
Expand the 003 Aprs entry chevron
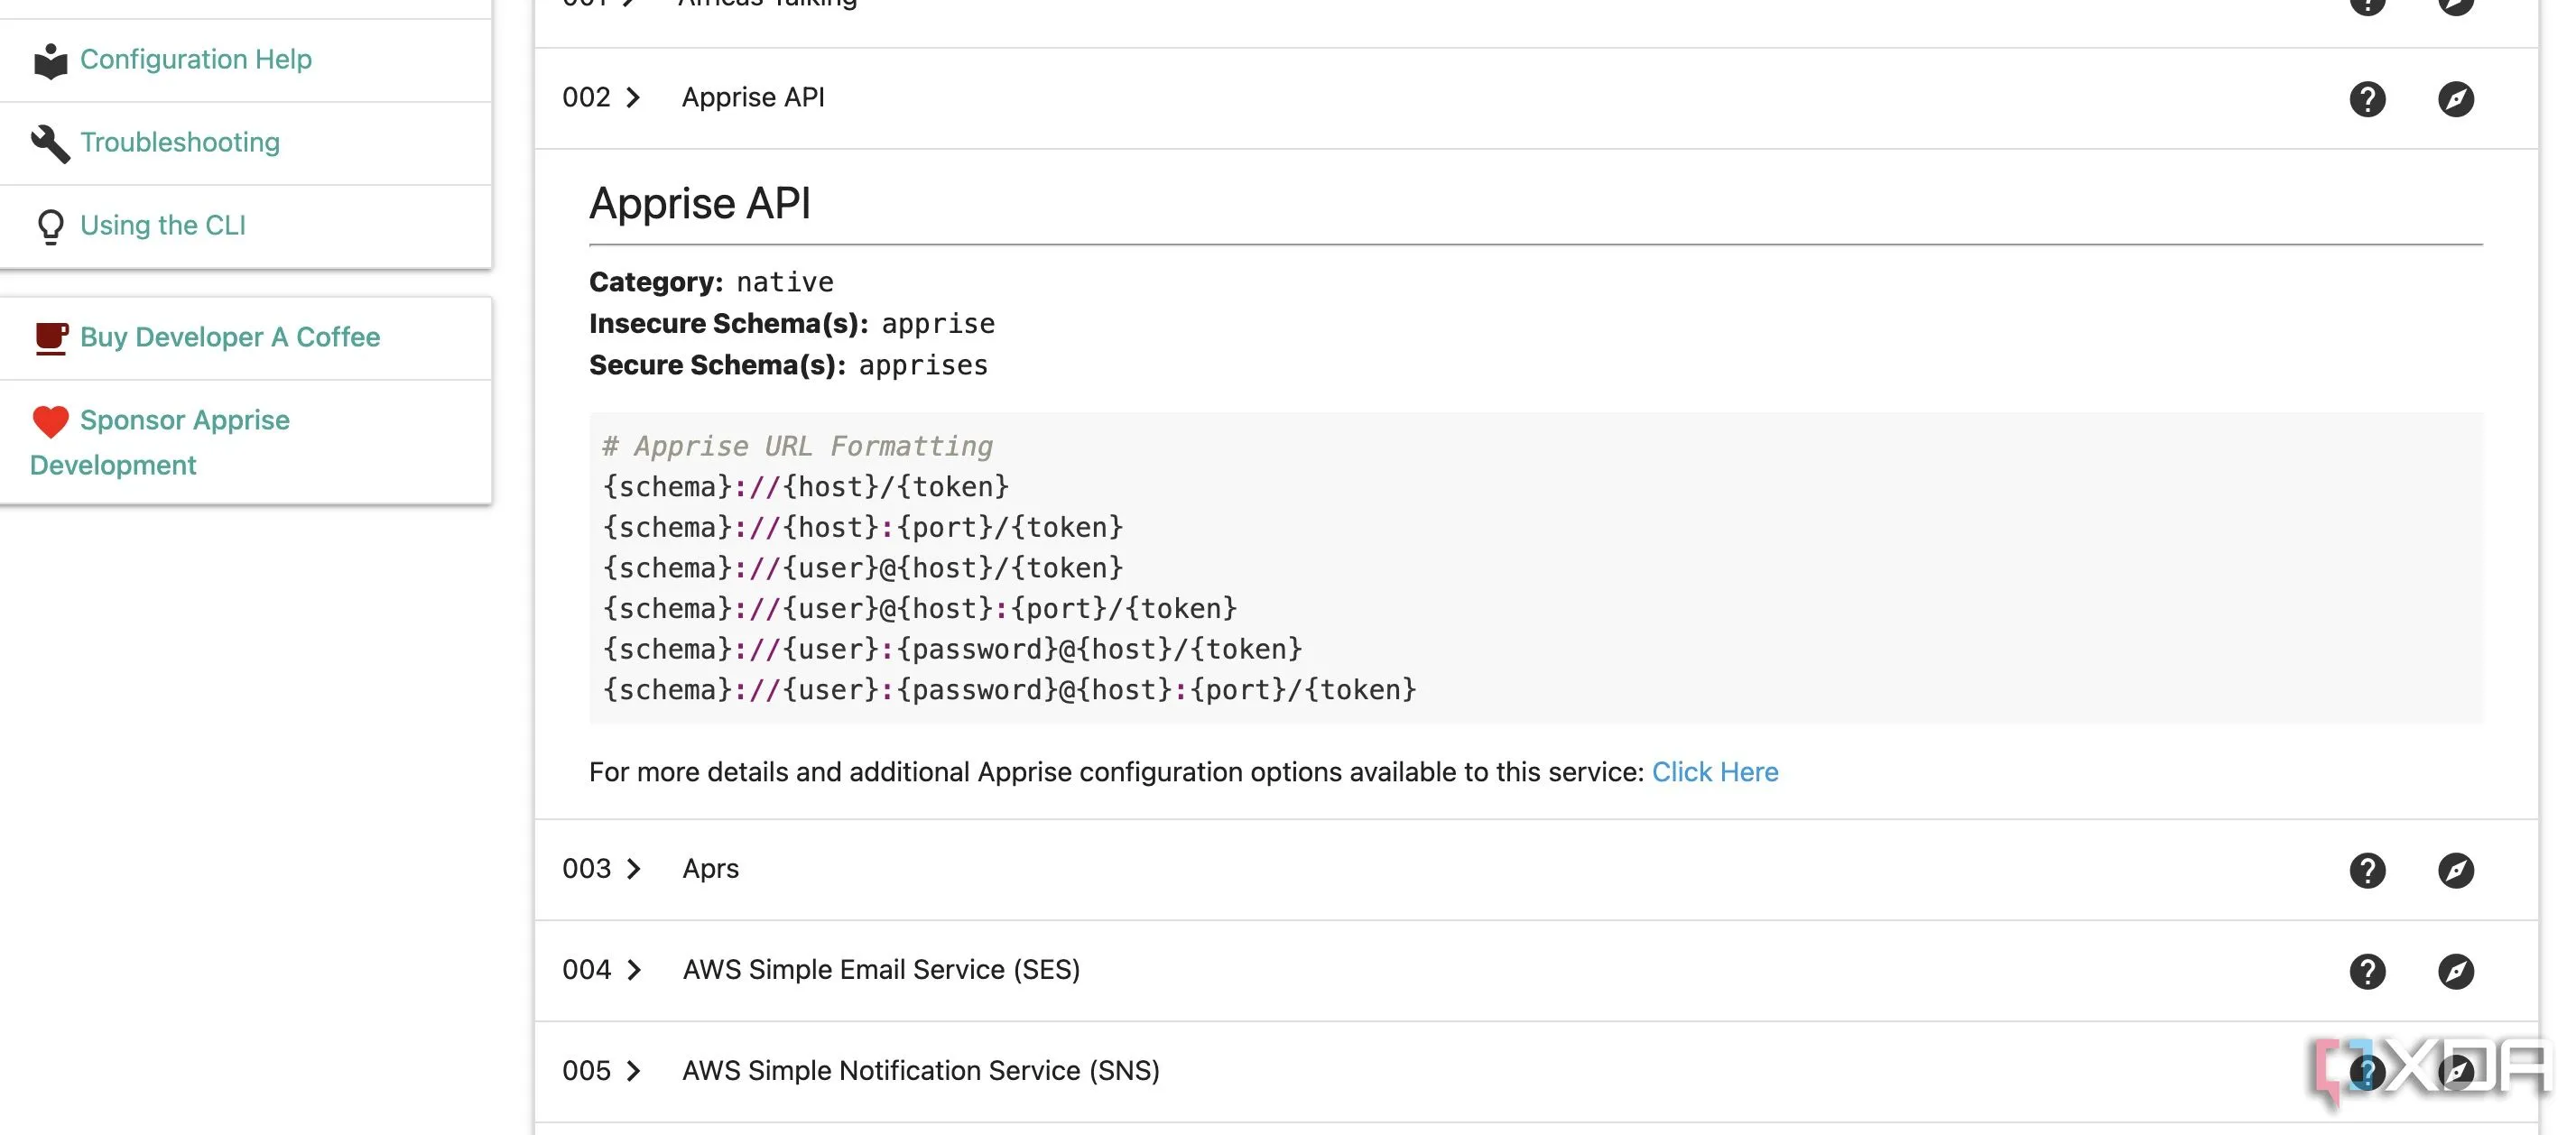pyautogui.click(x=633, y=869)
